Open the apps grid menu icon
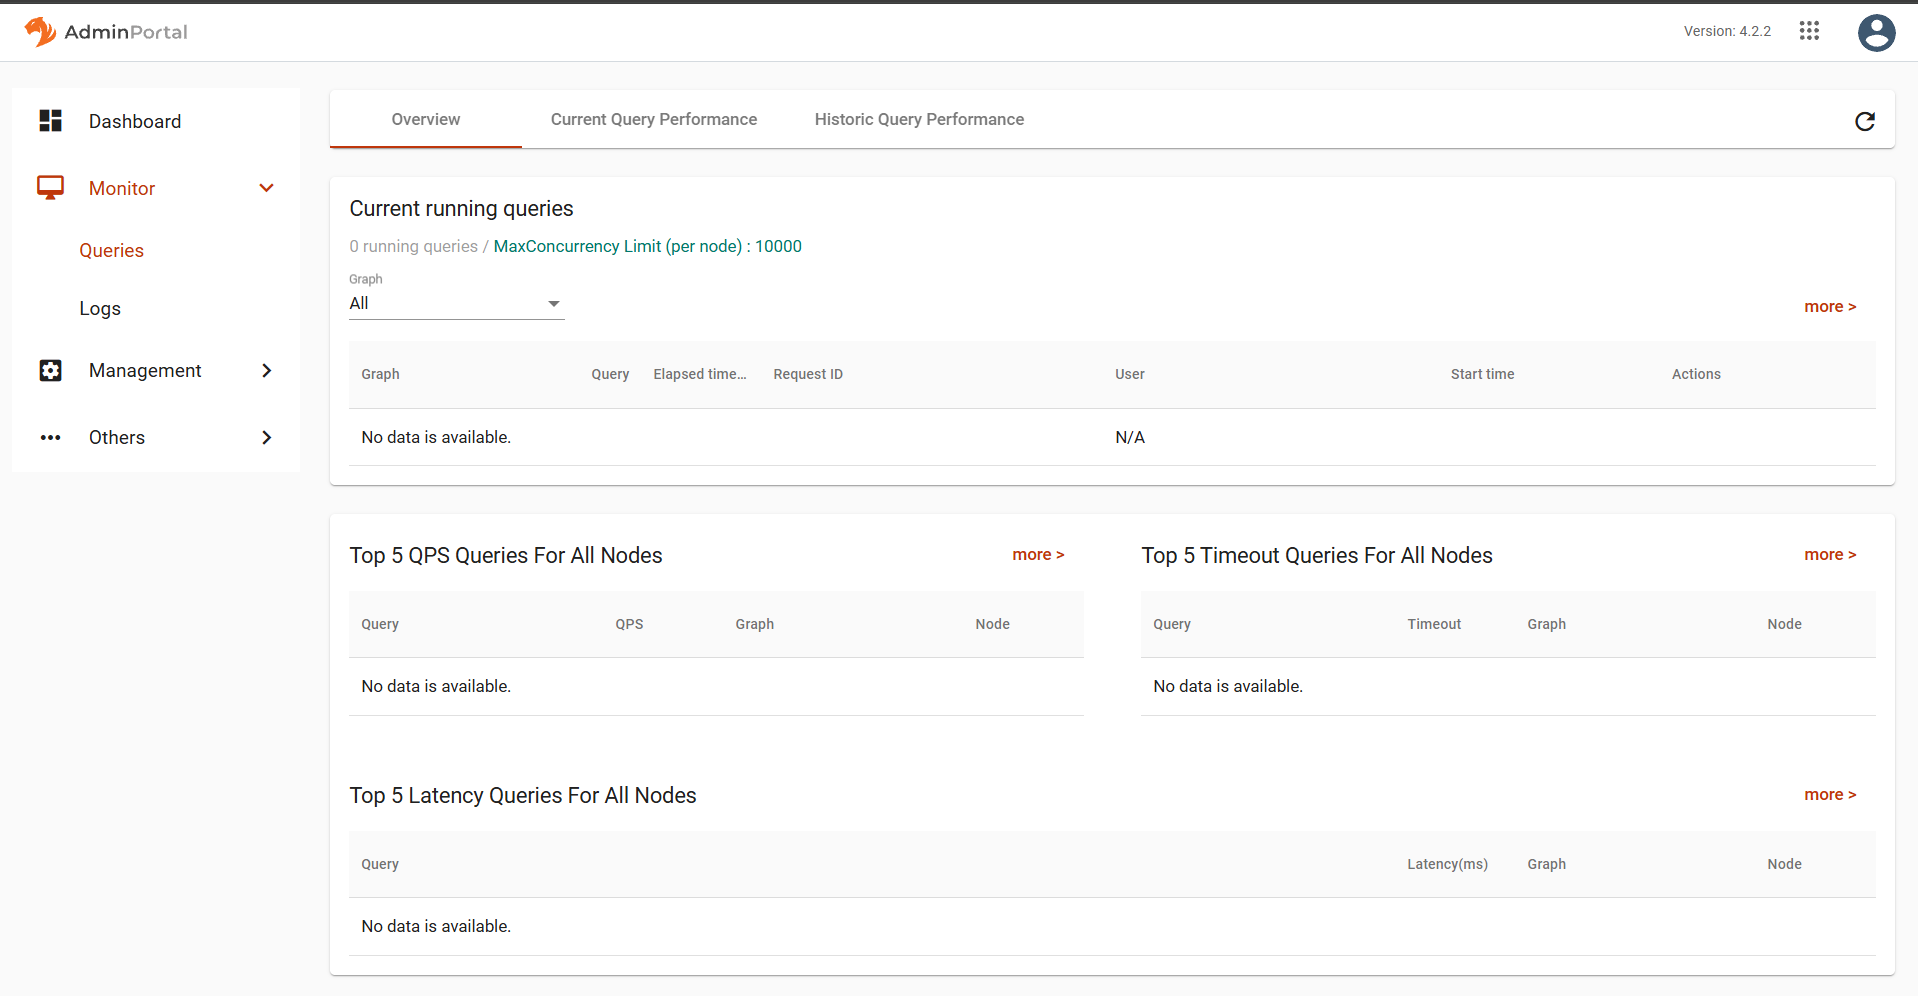 click(x=1809, y=31)
